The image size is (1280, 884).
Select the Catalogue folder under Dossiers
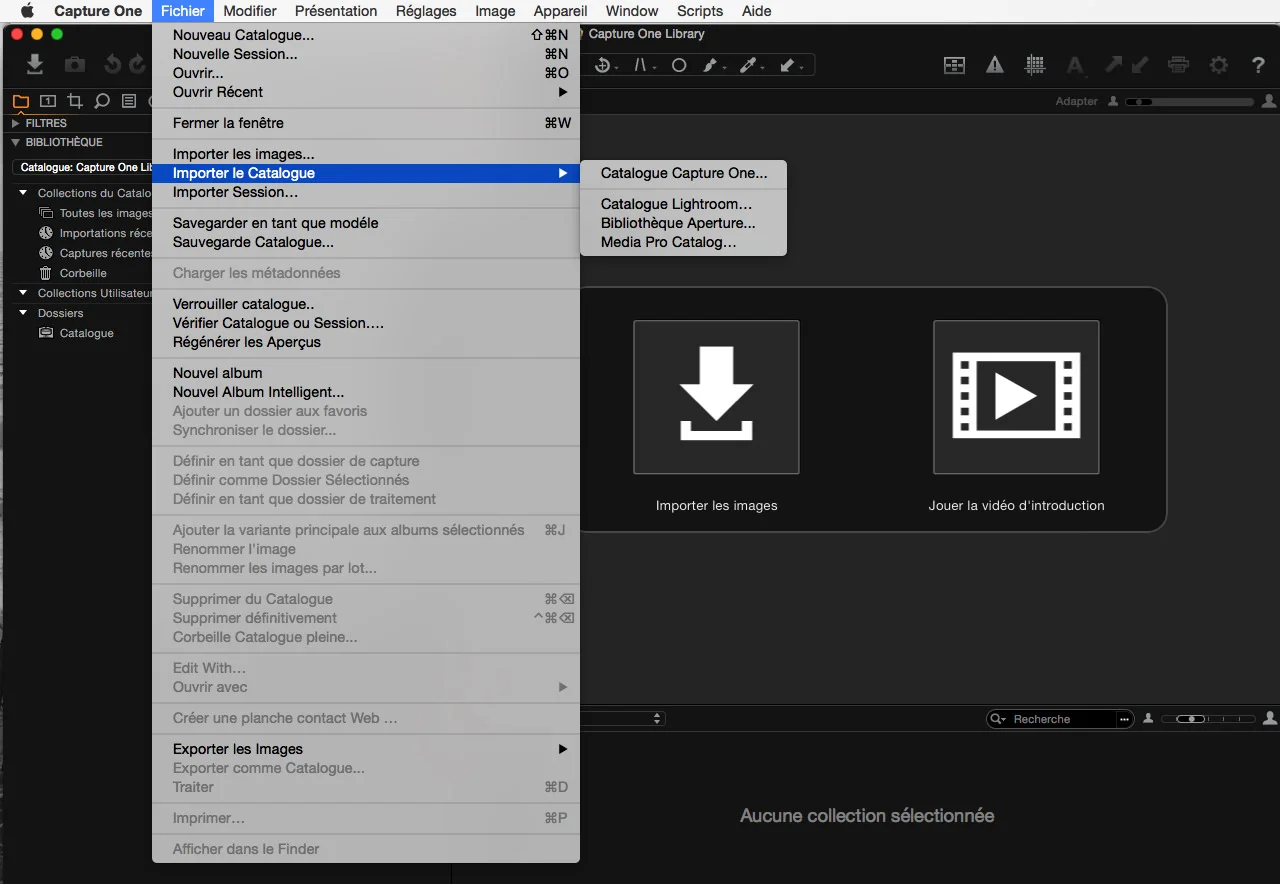pyautogui.click(x=86, y=333)
